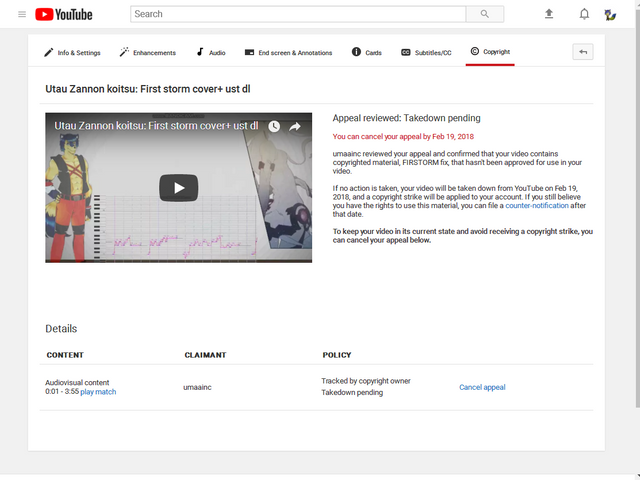640x480 pixels.
Task: Open the counter-notification link
Action: pyautogui.click(x=537, y=205)
